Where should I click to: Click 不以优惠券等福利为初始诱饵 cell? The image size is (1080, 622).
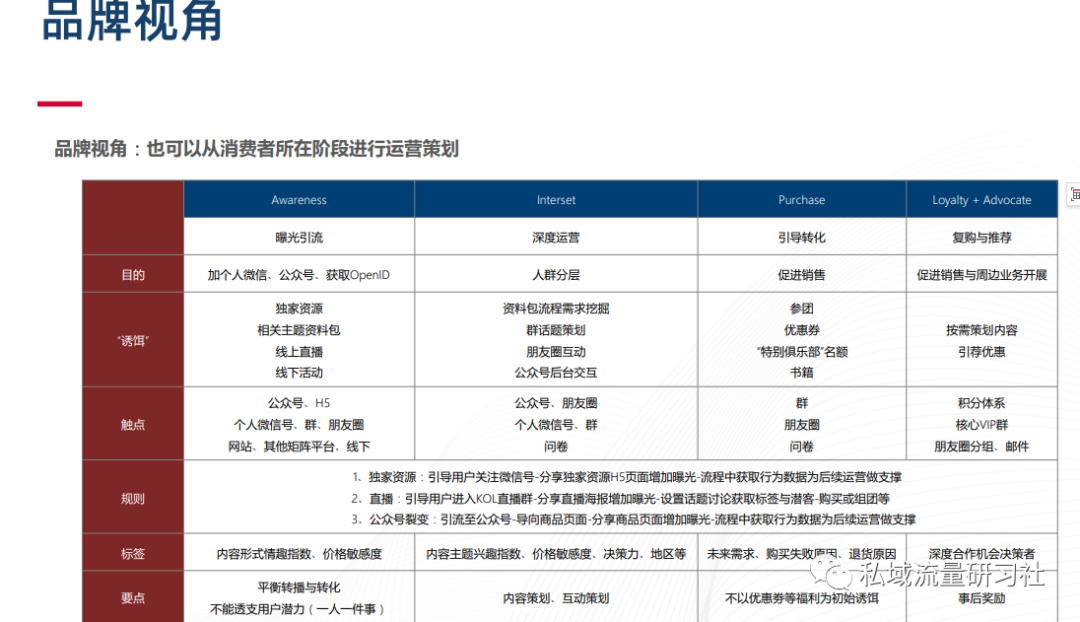pos(802,598)
